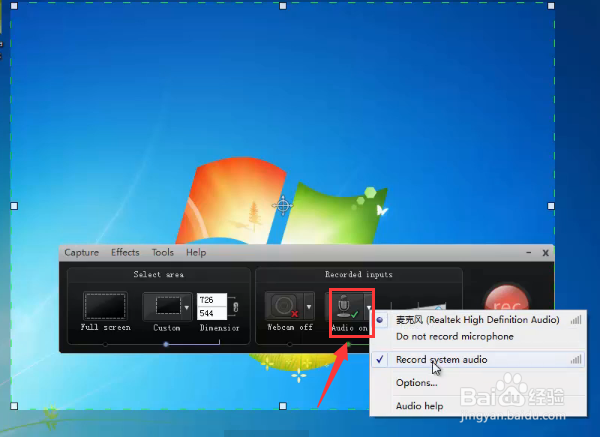Viewport: 600px width, 437px height.
Task: Select Full screen recording area
Action: pos(105,306)
